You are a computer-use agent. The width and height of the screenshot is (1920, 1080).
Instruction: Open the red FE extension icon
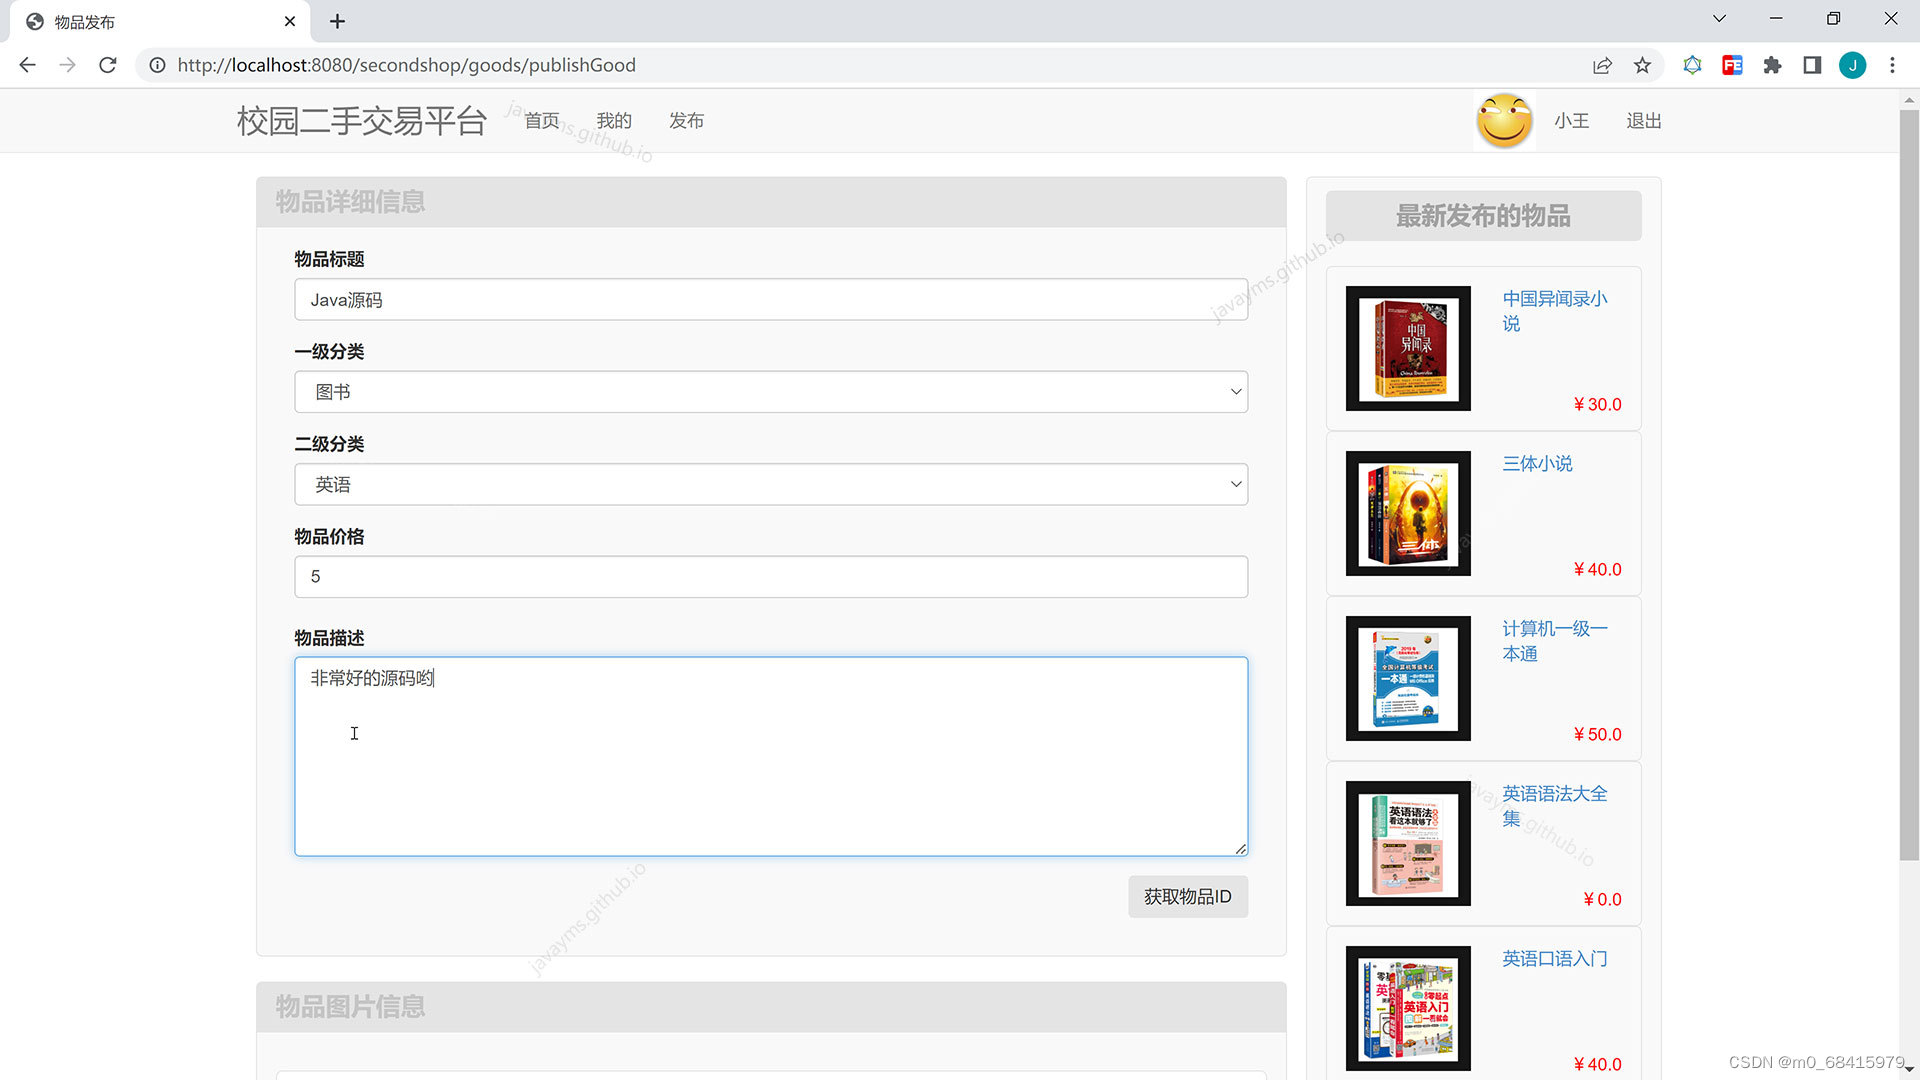[1732, 65]
